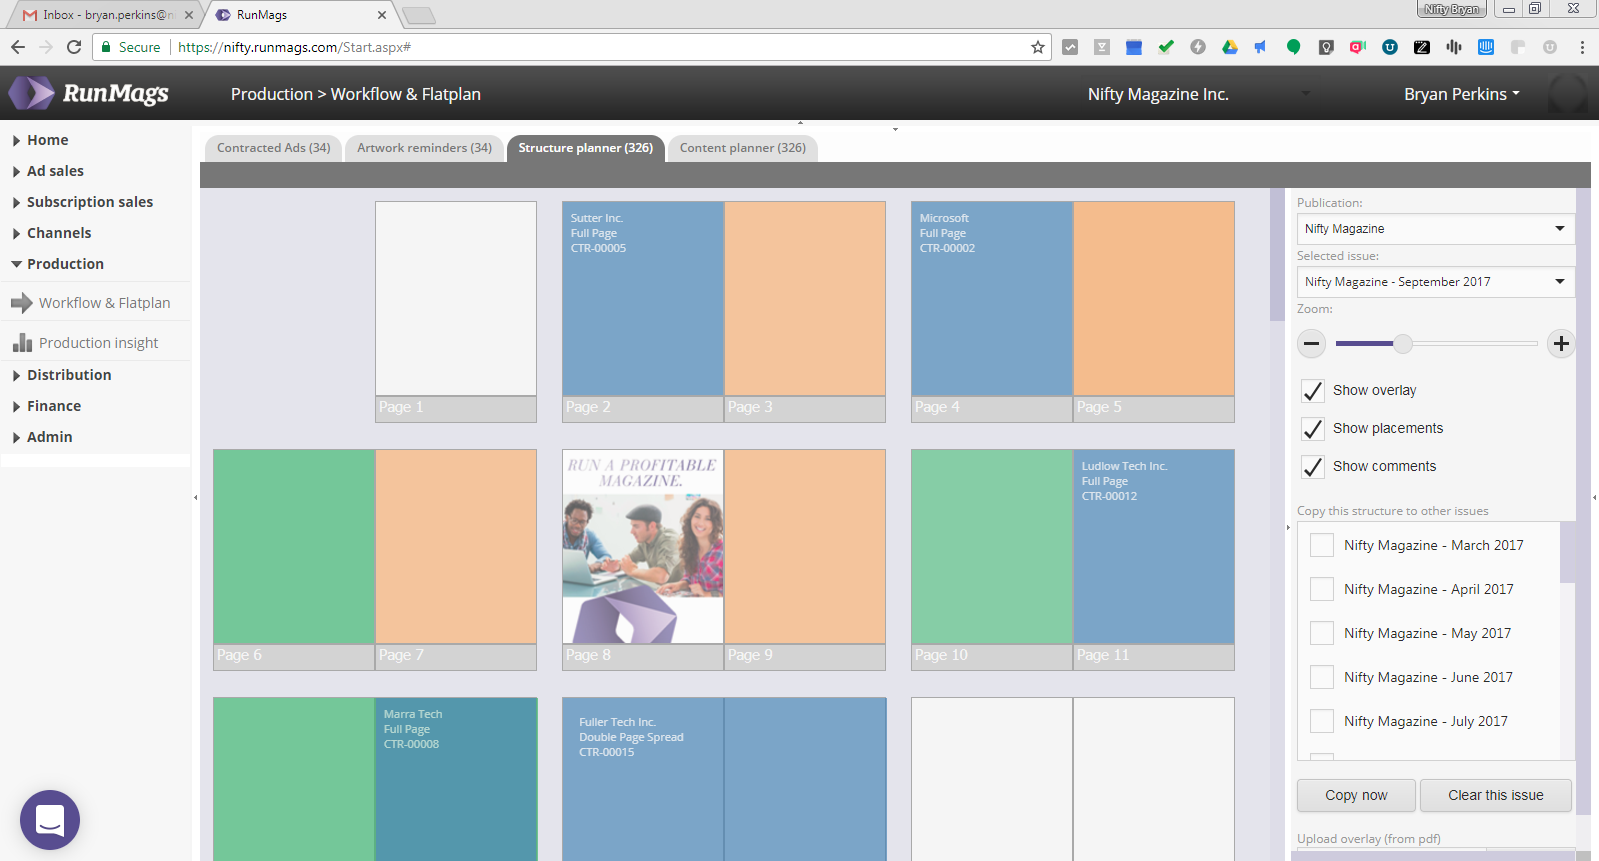Select Structure planner (326) tab
Screen dimensions: 1599x861
[586, 148]
